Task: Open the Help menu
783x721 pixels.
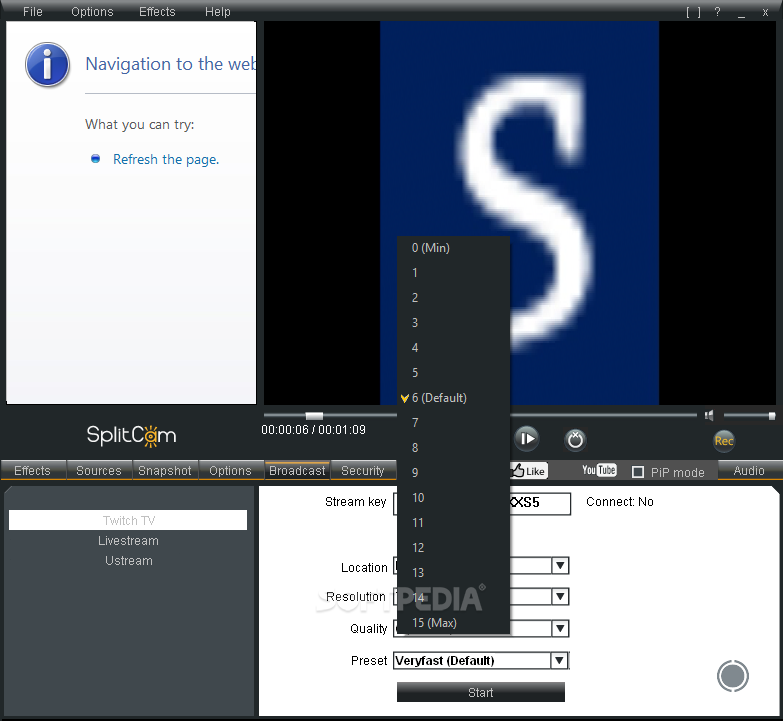Action: (x=218, y=11)
